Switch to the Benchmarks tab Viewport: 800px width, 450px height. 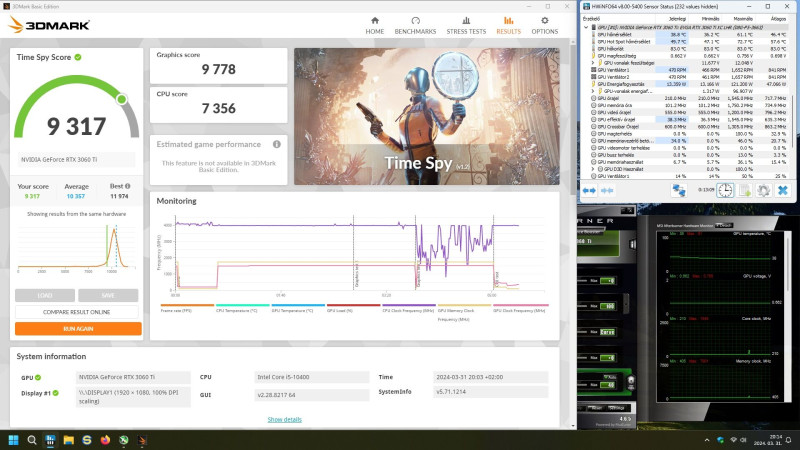click(415, 25)
